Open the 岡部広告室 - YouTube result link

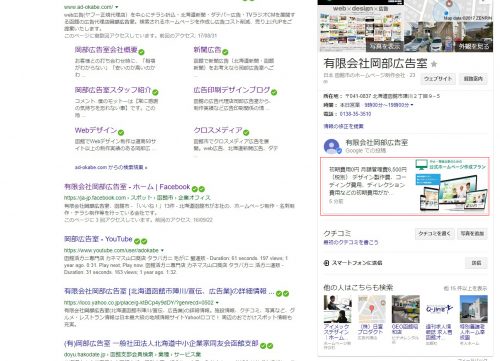(98, 239)
